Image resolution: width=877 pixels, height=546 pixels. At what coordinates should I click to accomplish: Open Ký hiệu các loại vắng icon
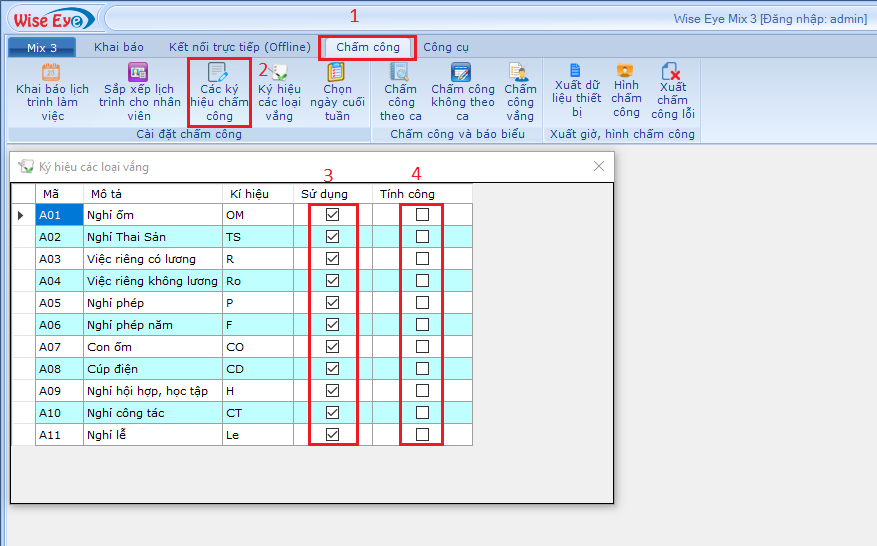280,73
